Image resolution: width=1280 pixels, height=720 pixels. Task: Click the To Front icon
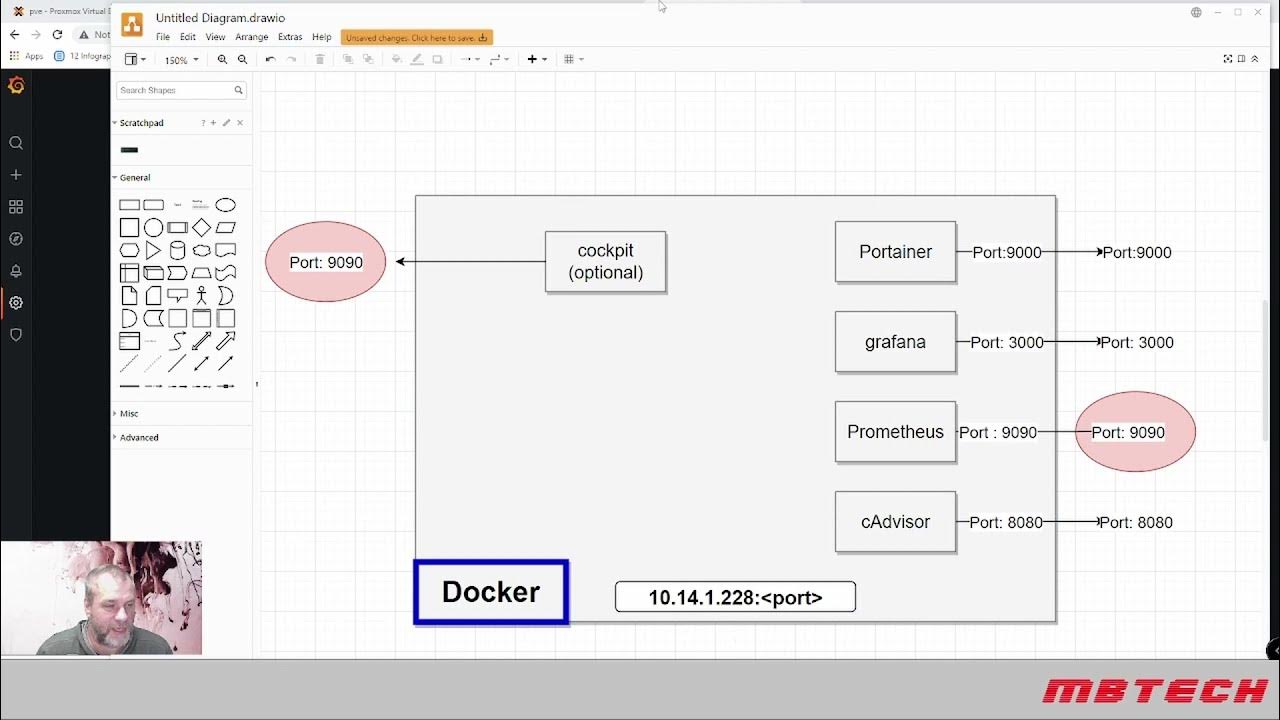tap(348, 60)
